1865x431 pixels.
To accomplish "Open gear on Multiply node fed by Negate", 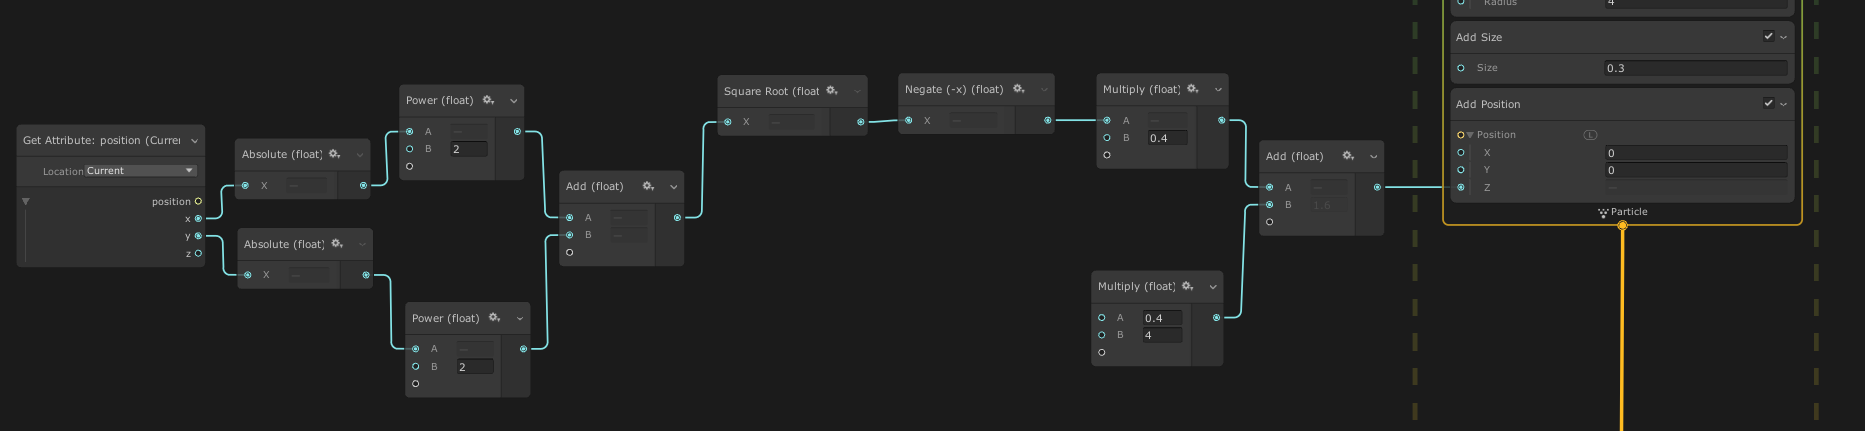I will [x=1193, y=89].
